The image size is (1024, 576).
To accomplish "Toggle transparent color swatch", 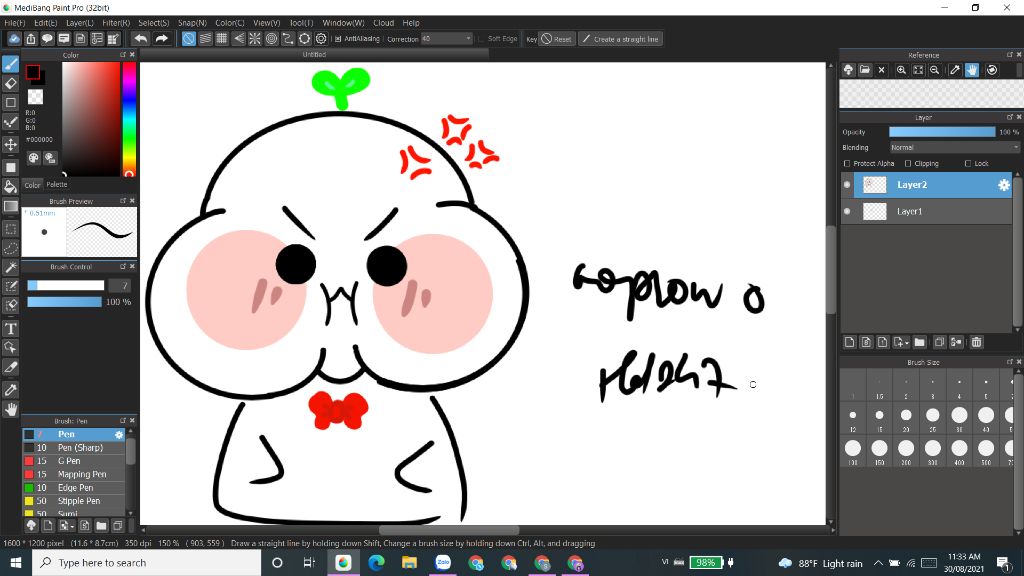I will coord(35,97).
